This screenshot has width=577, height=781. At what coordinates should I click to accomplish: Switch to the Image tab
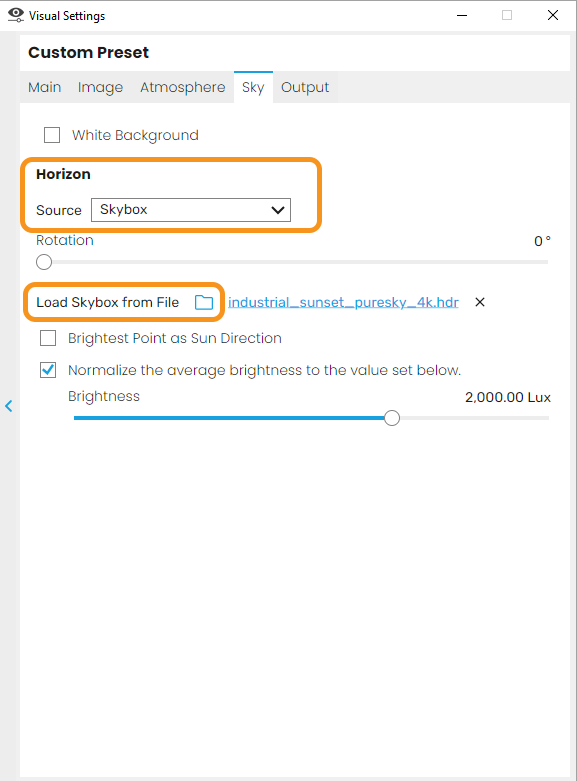pos(100,87)
